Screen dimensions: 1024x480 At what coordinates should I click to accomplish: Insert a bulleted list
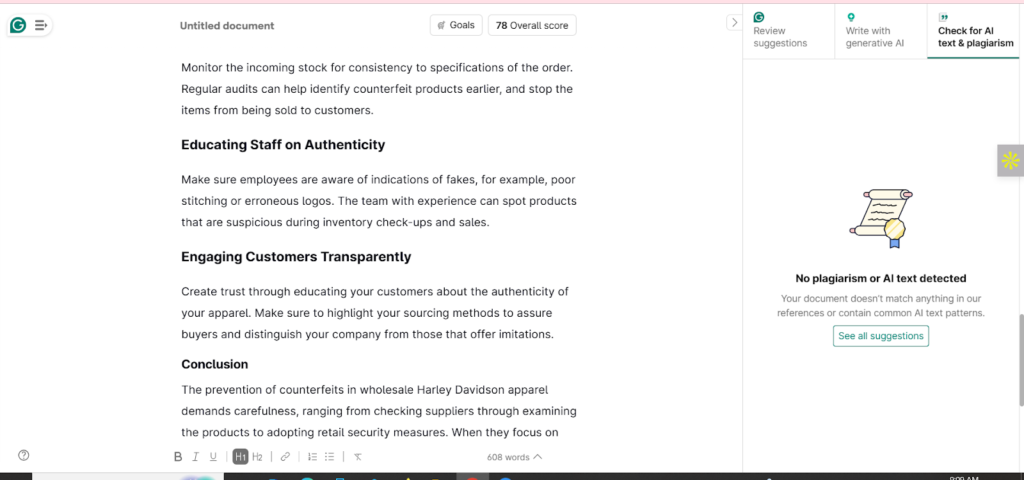pos(330,457)
